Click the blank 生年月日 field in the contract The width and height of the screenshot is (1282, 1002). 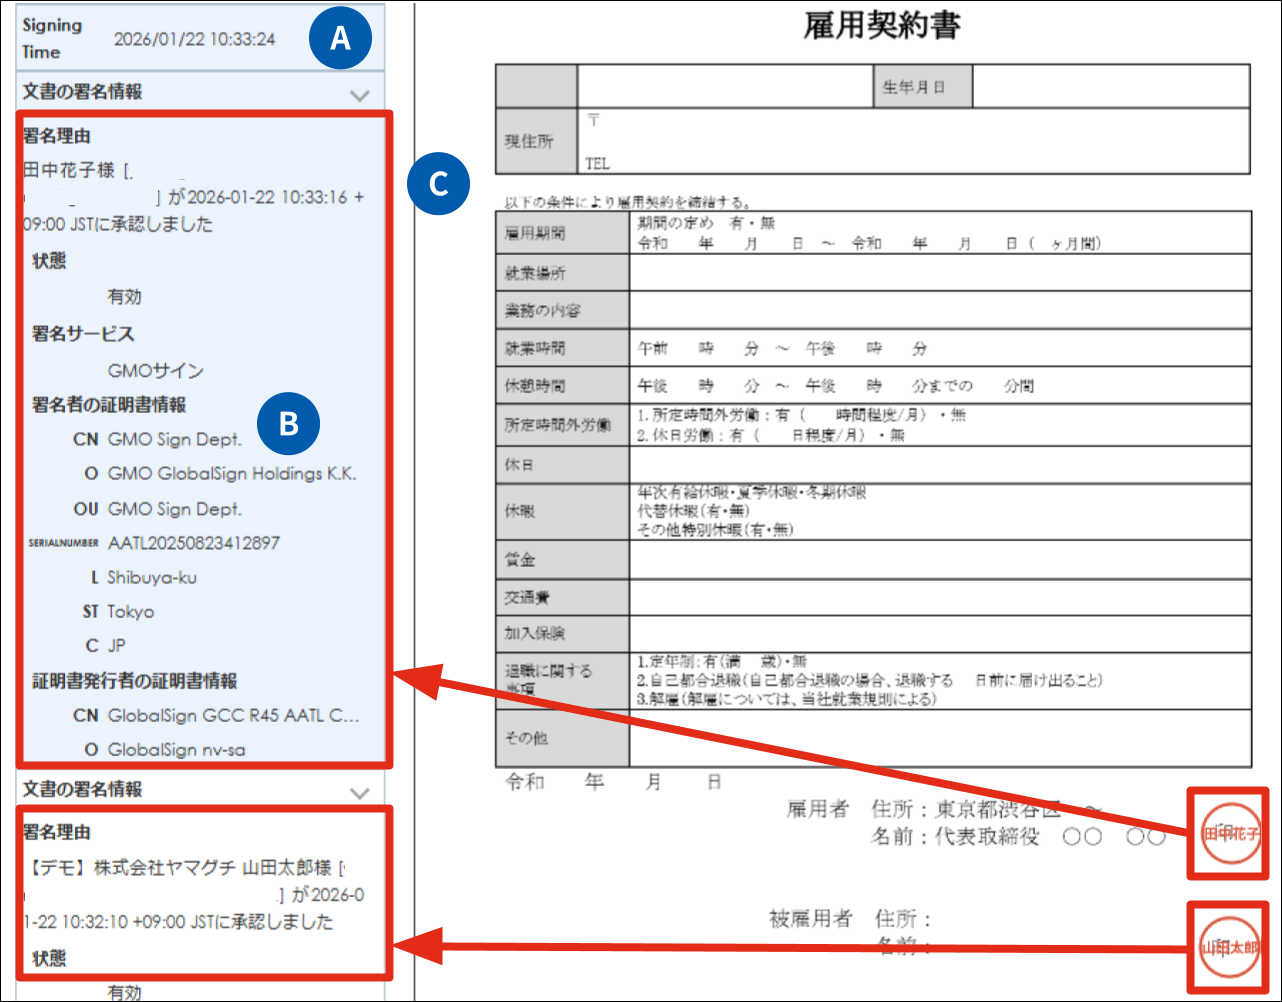click(1110, 87)
